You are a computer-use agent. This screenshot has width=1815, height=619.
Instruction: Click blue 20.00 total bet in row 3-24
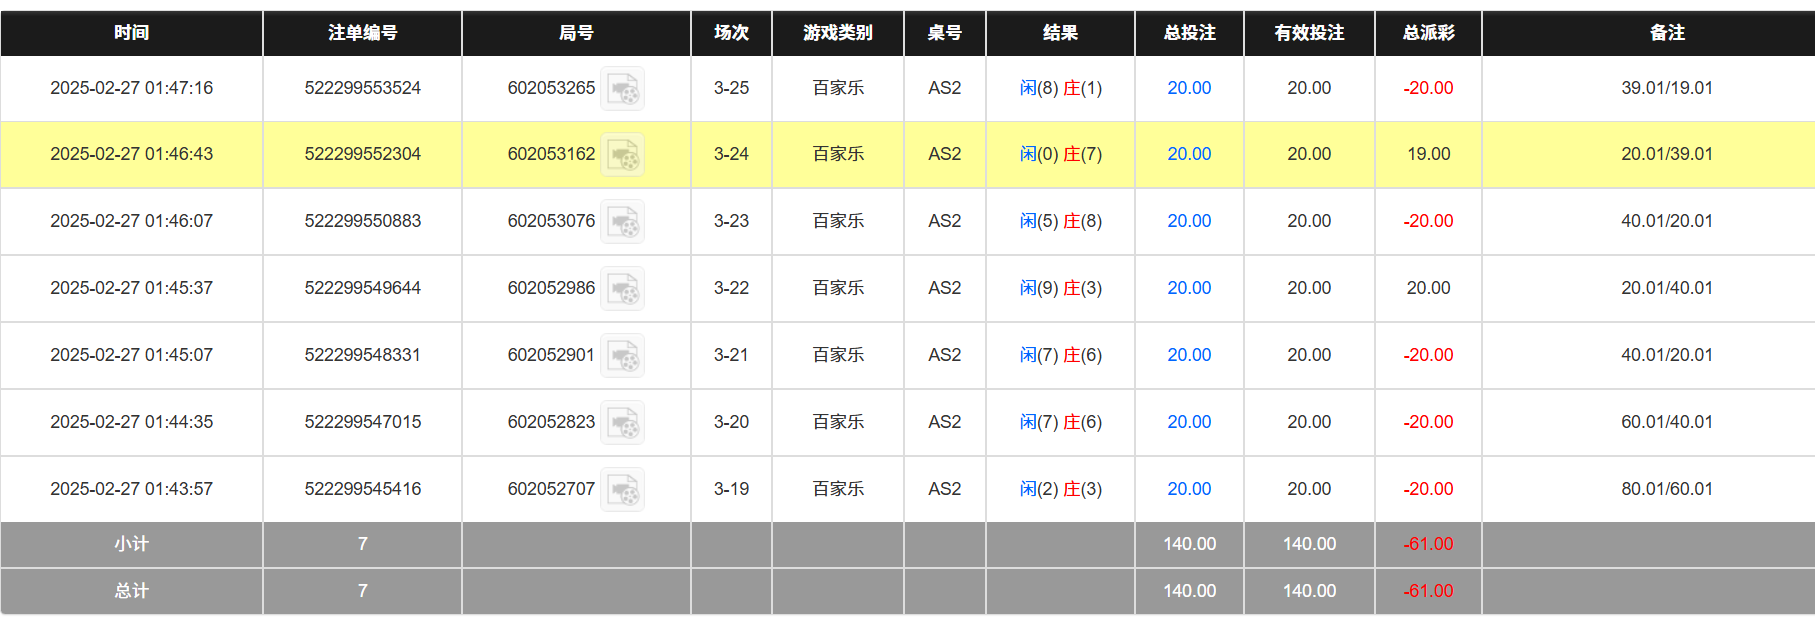[1189, 154]
